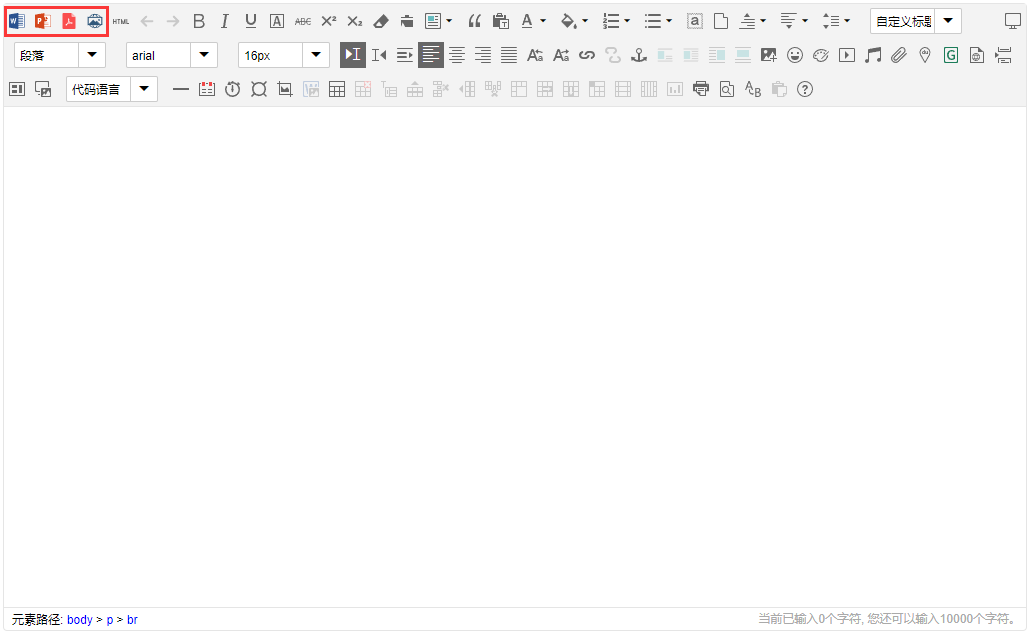Open the arial font family dropdown
Image resolution: width=1030 pixels, height=634 pixels.
(x=170, y=55)
